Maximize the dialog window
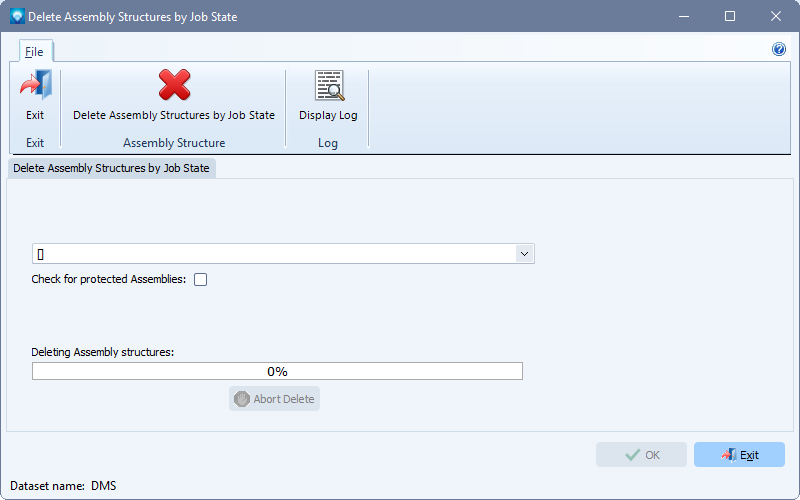This screenshot has height=500, width=800. click(730, 16)
